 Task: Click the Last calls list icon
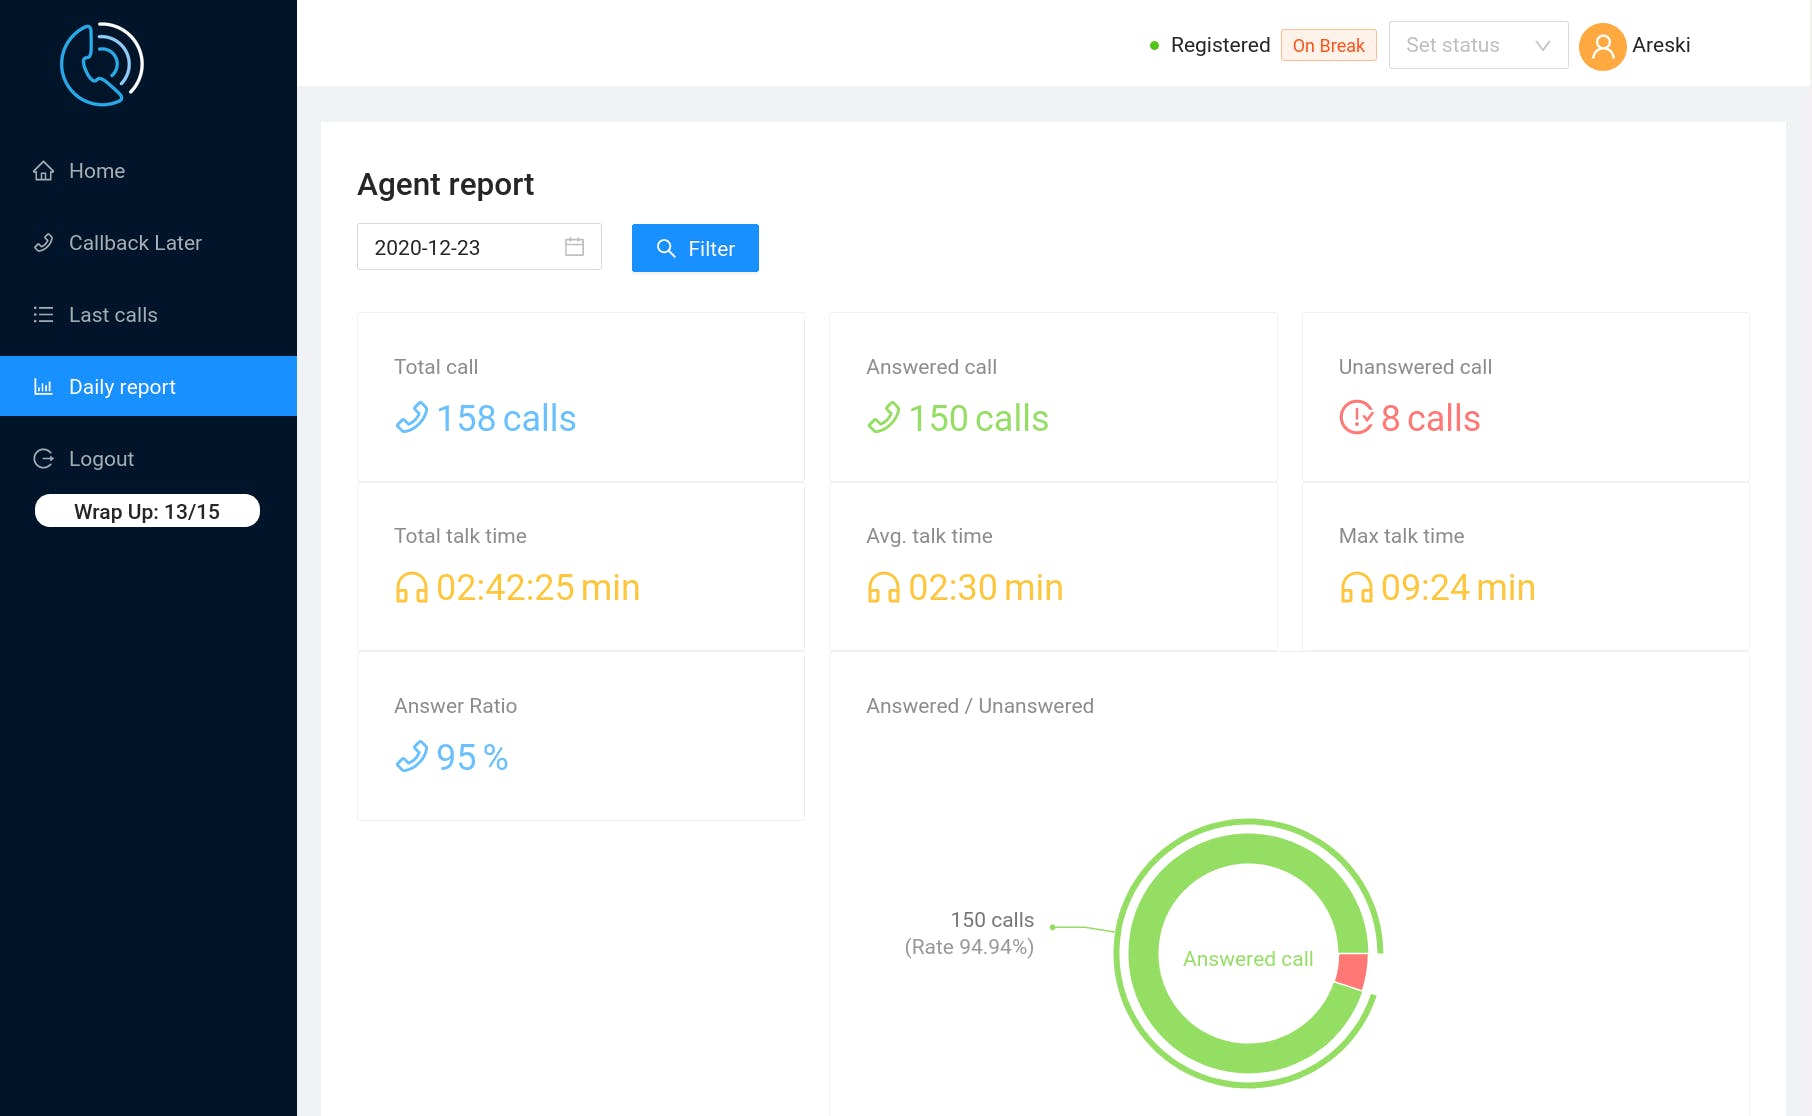coord(43,315)
